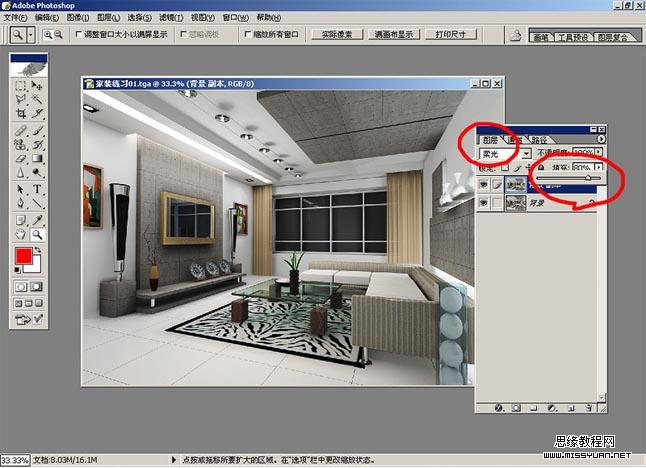Add a layer mask
This screenshot has width=646, height=468.
pos(516,408)
